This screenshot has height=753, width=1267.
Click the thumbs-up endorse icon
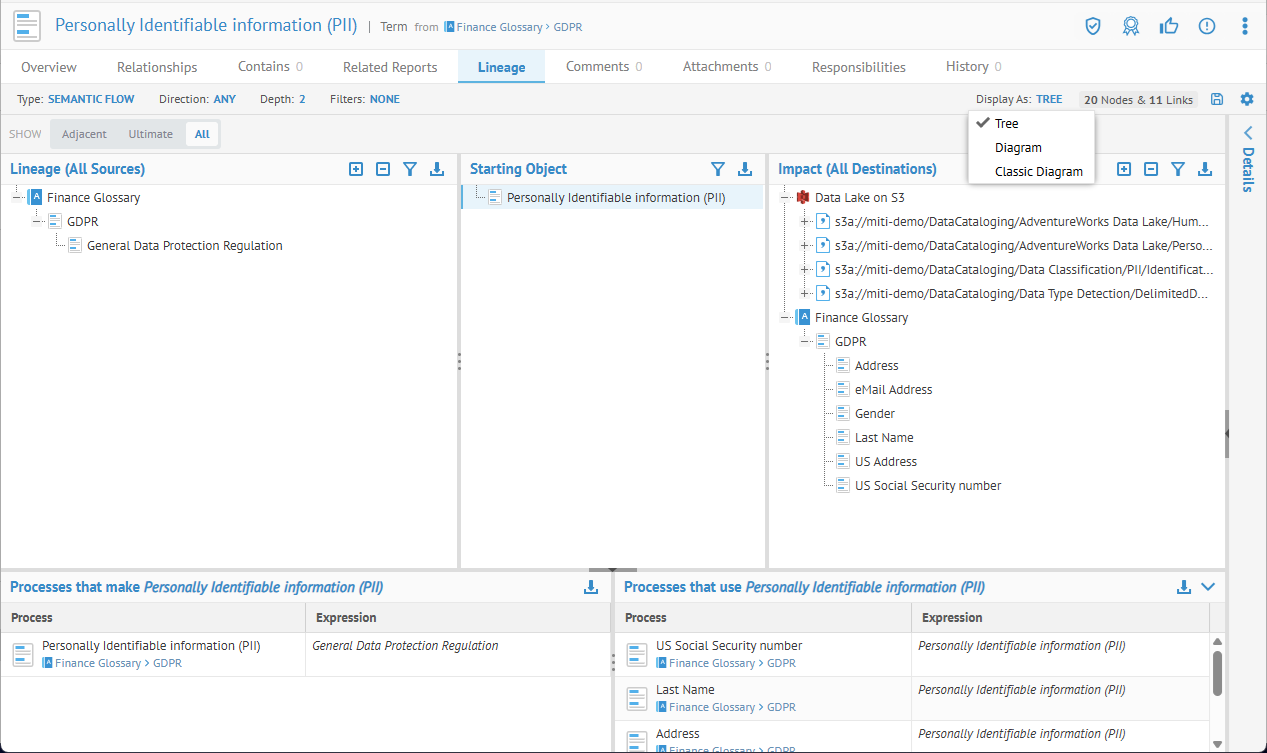[x=1168, y=26]
